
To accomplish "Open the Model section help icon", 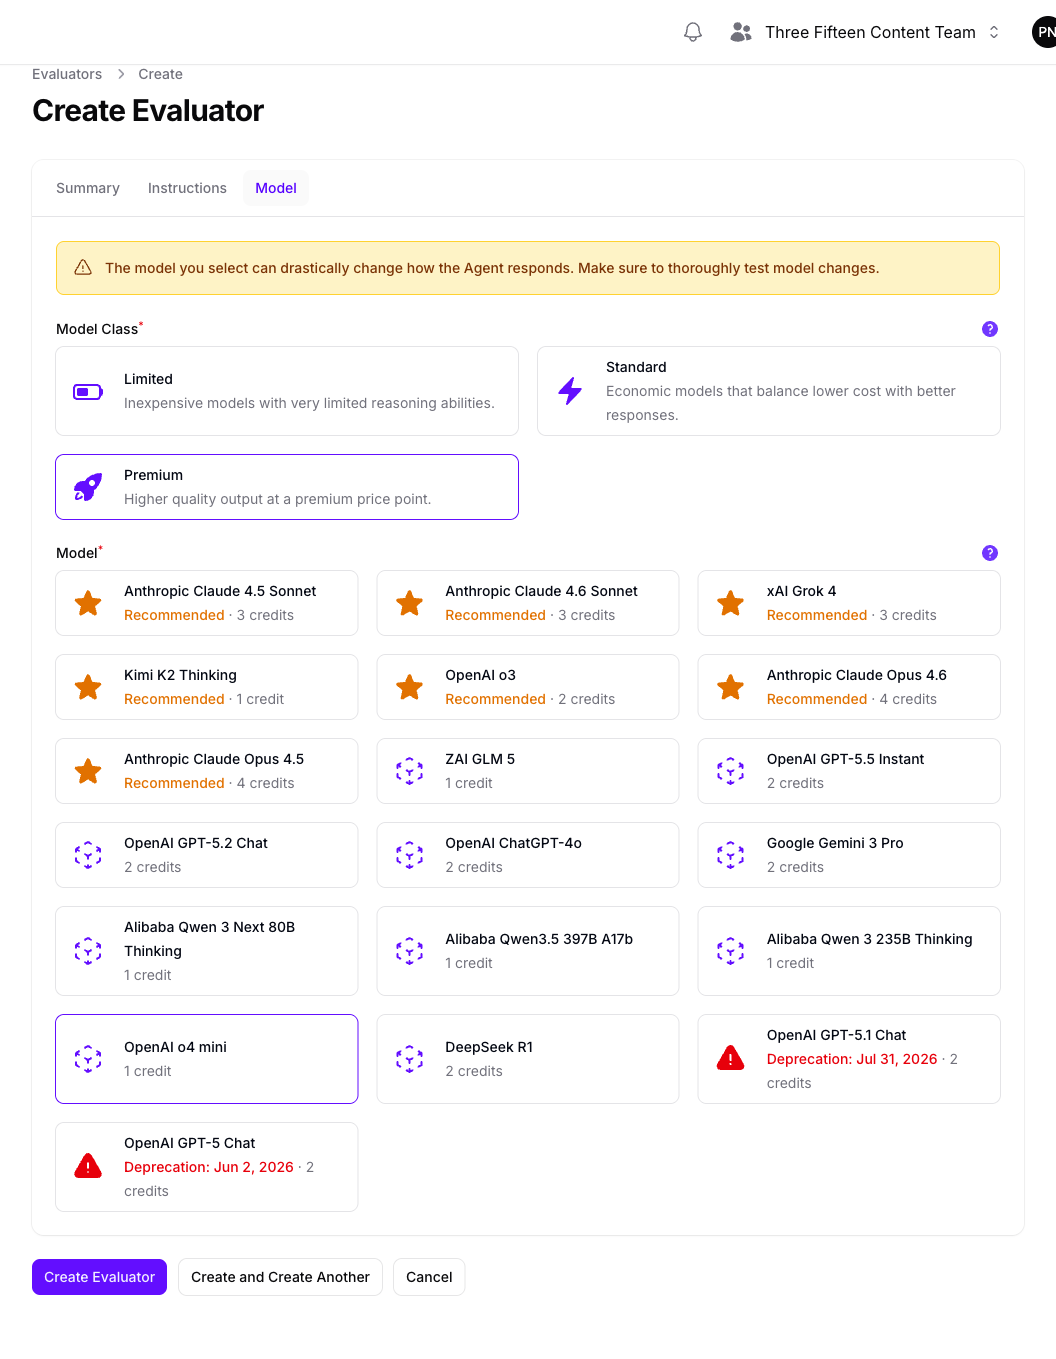I will pos(990,553).
